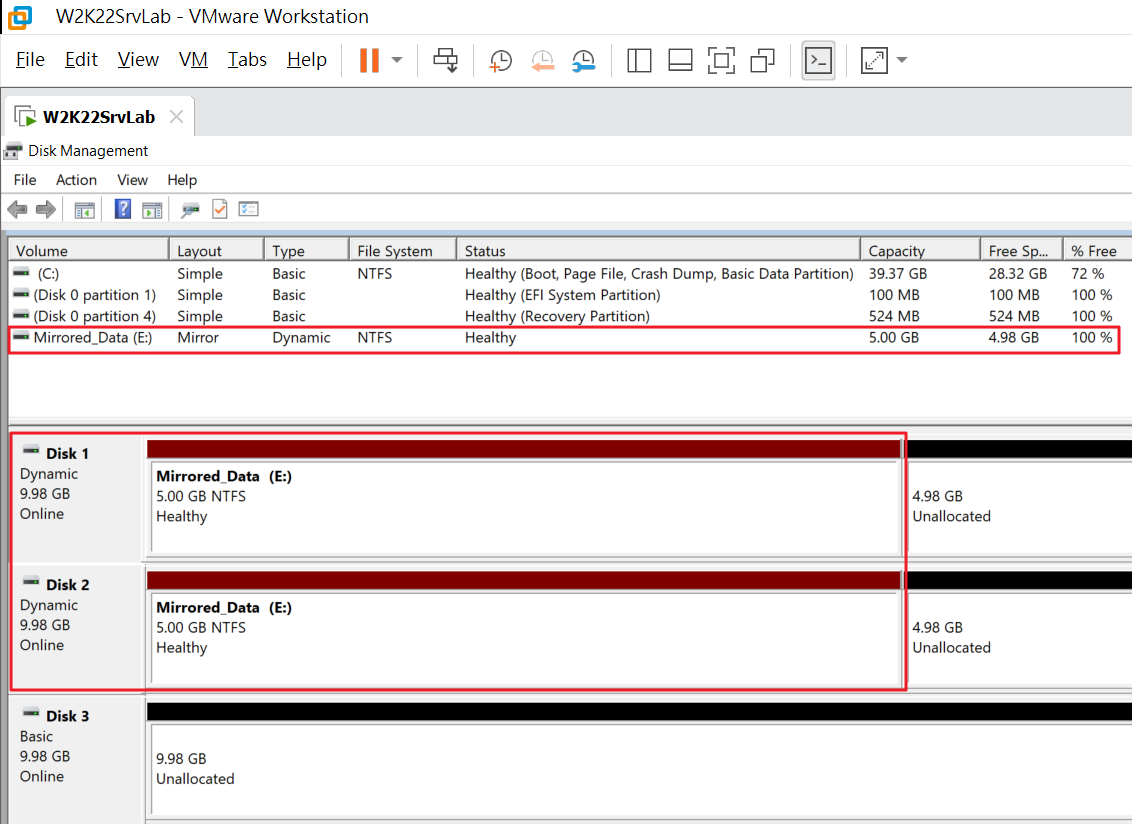Screen dimensions: 1132x824
Task: Sort by Volume column header
Action: [89, 251]
